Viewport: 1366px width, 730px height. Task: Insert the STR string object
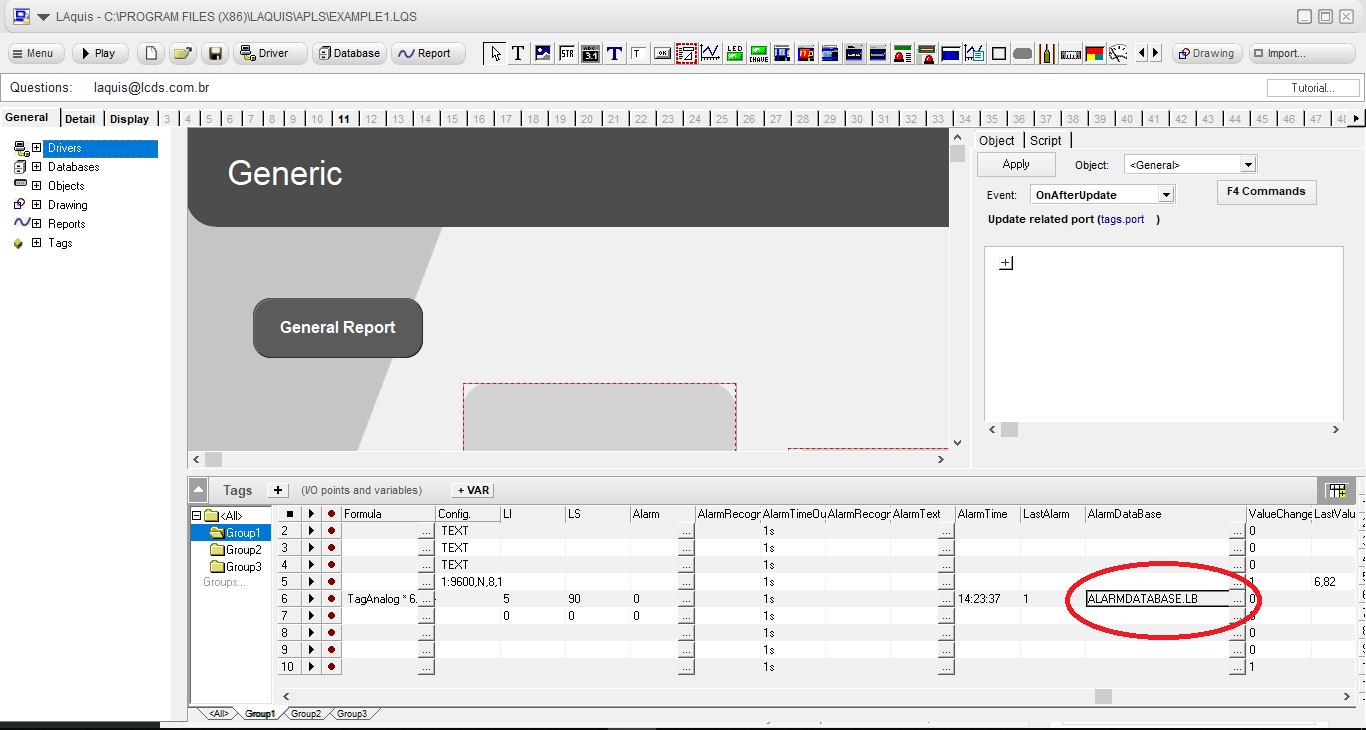[x=566, y=53]
